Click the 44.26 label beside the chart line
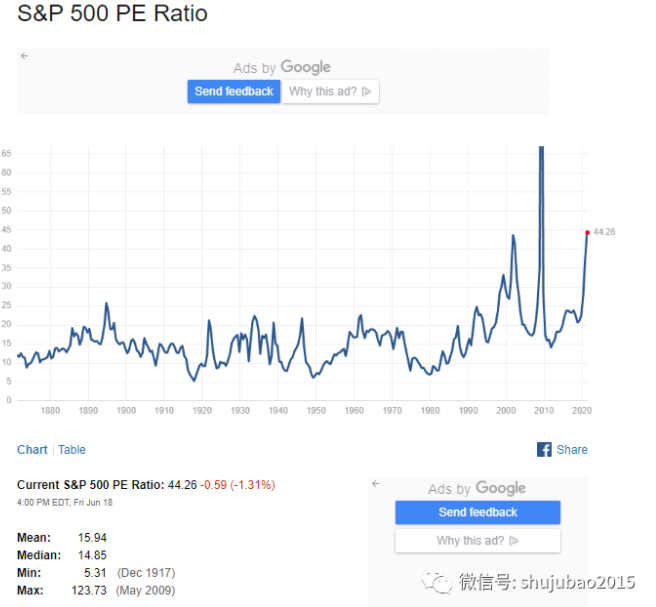Image resolution: width=656 pixels, height=607 pixels. [603, 232]
